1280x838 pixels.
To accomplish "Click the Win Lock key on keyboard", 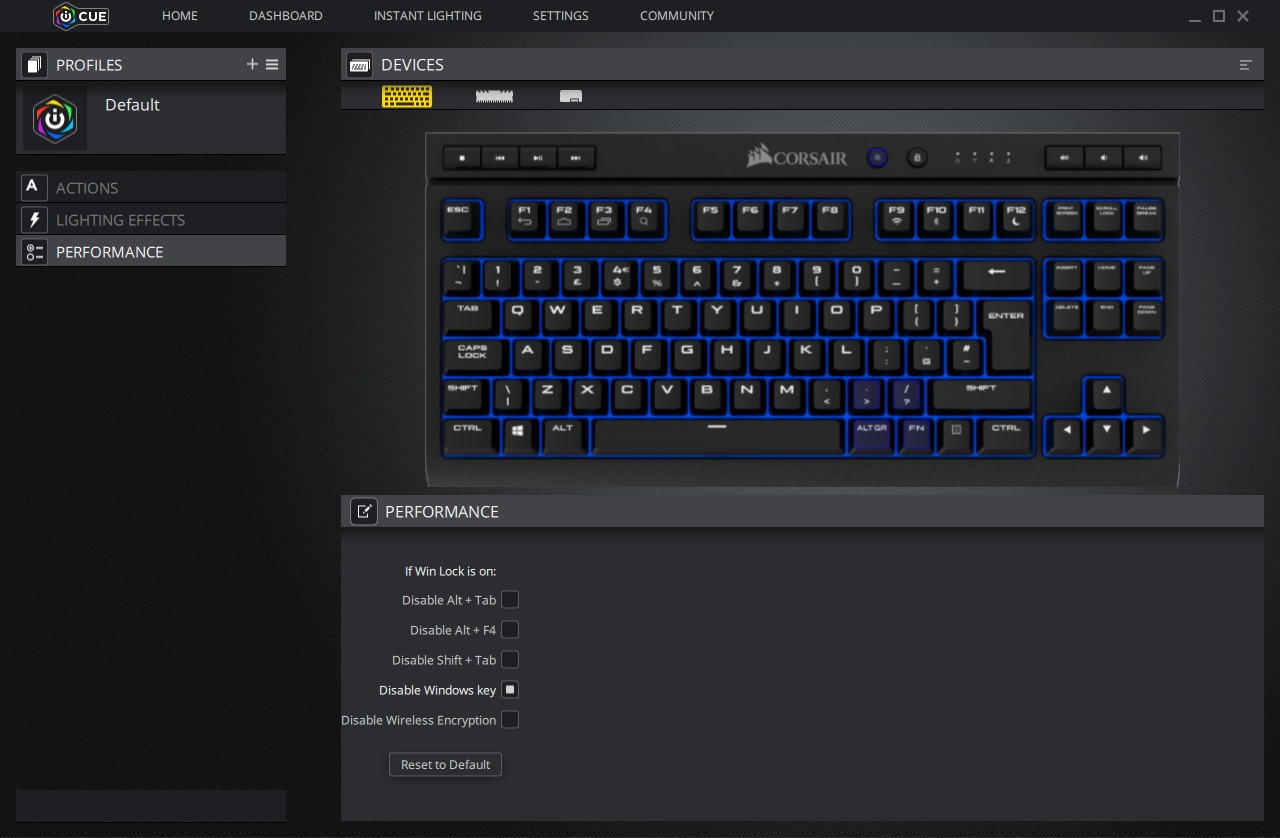I will point(917,158).
